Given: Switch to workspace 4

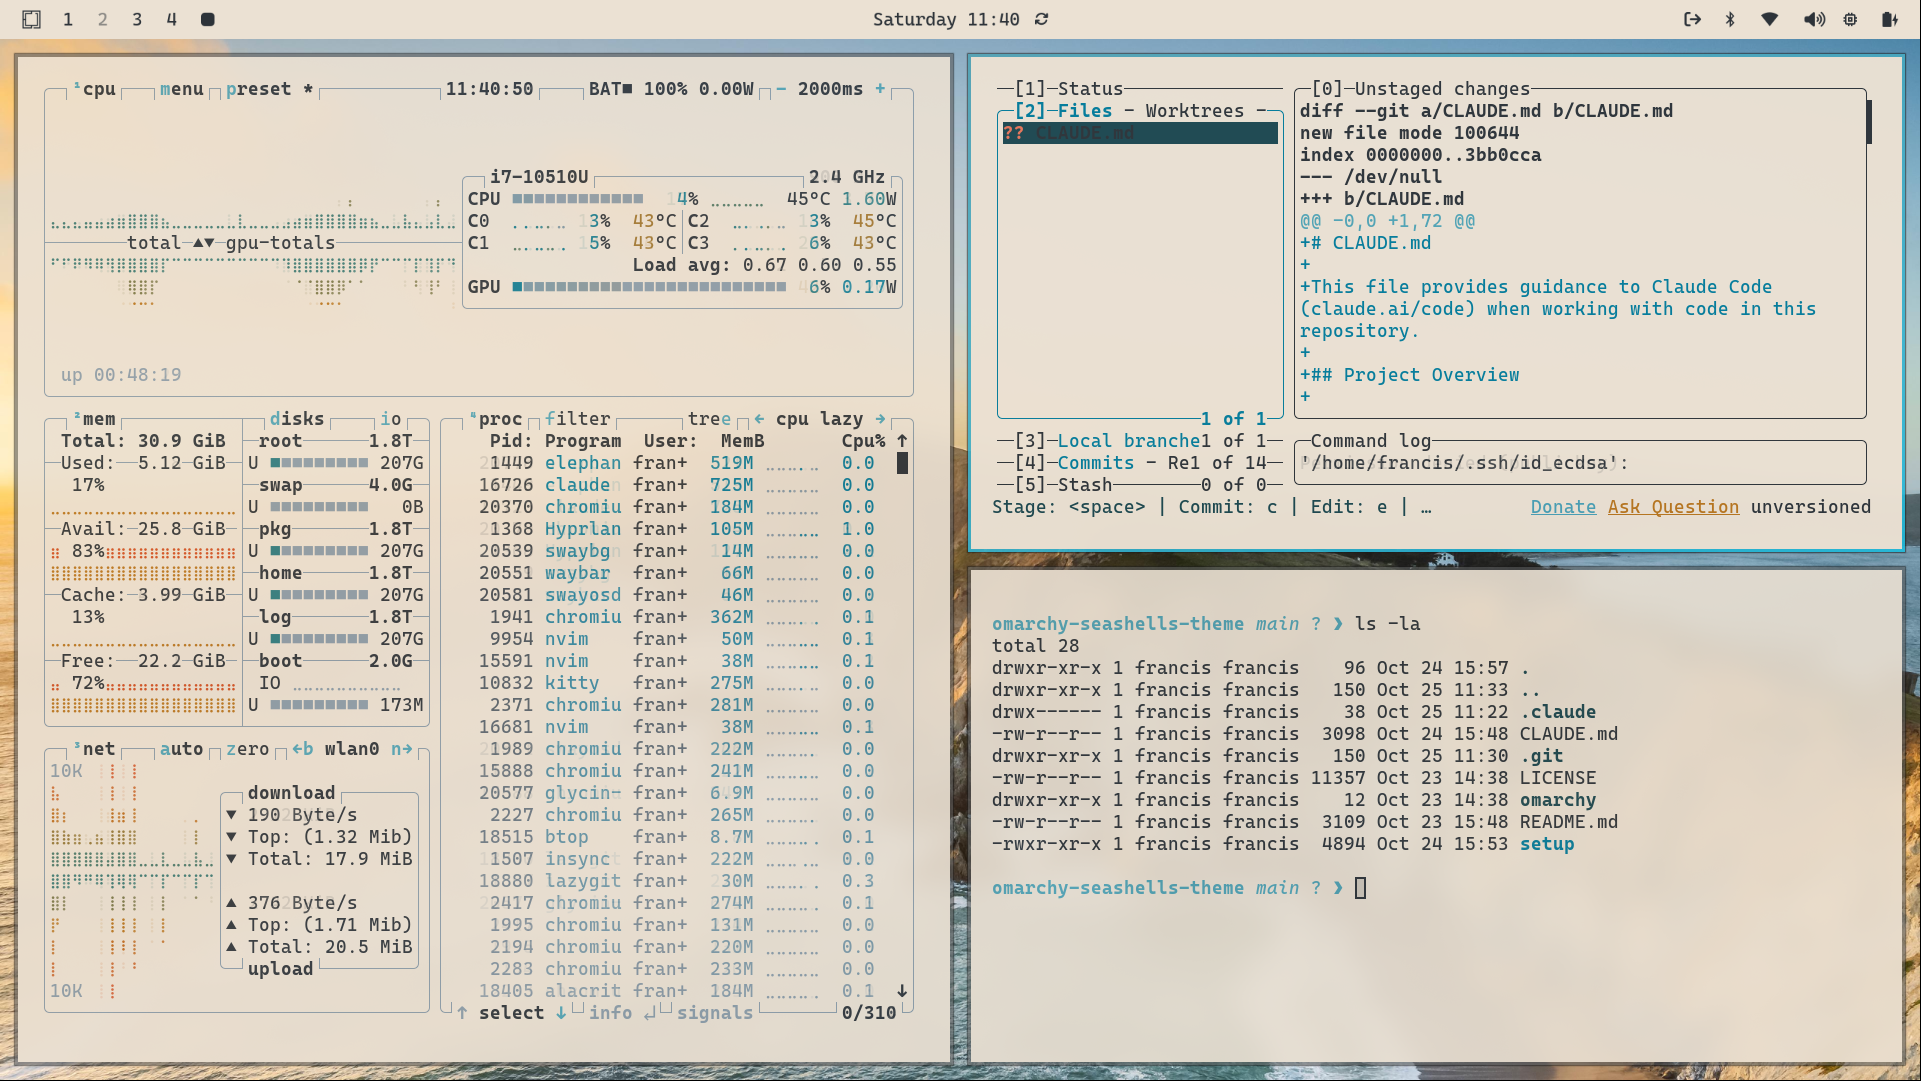Looking at the screenshot, I should point(172,19).
